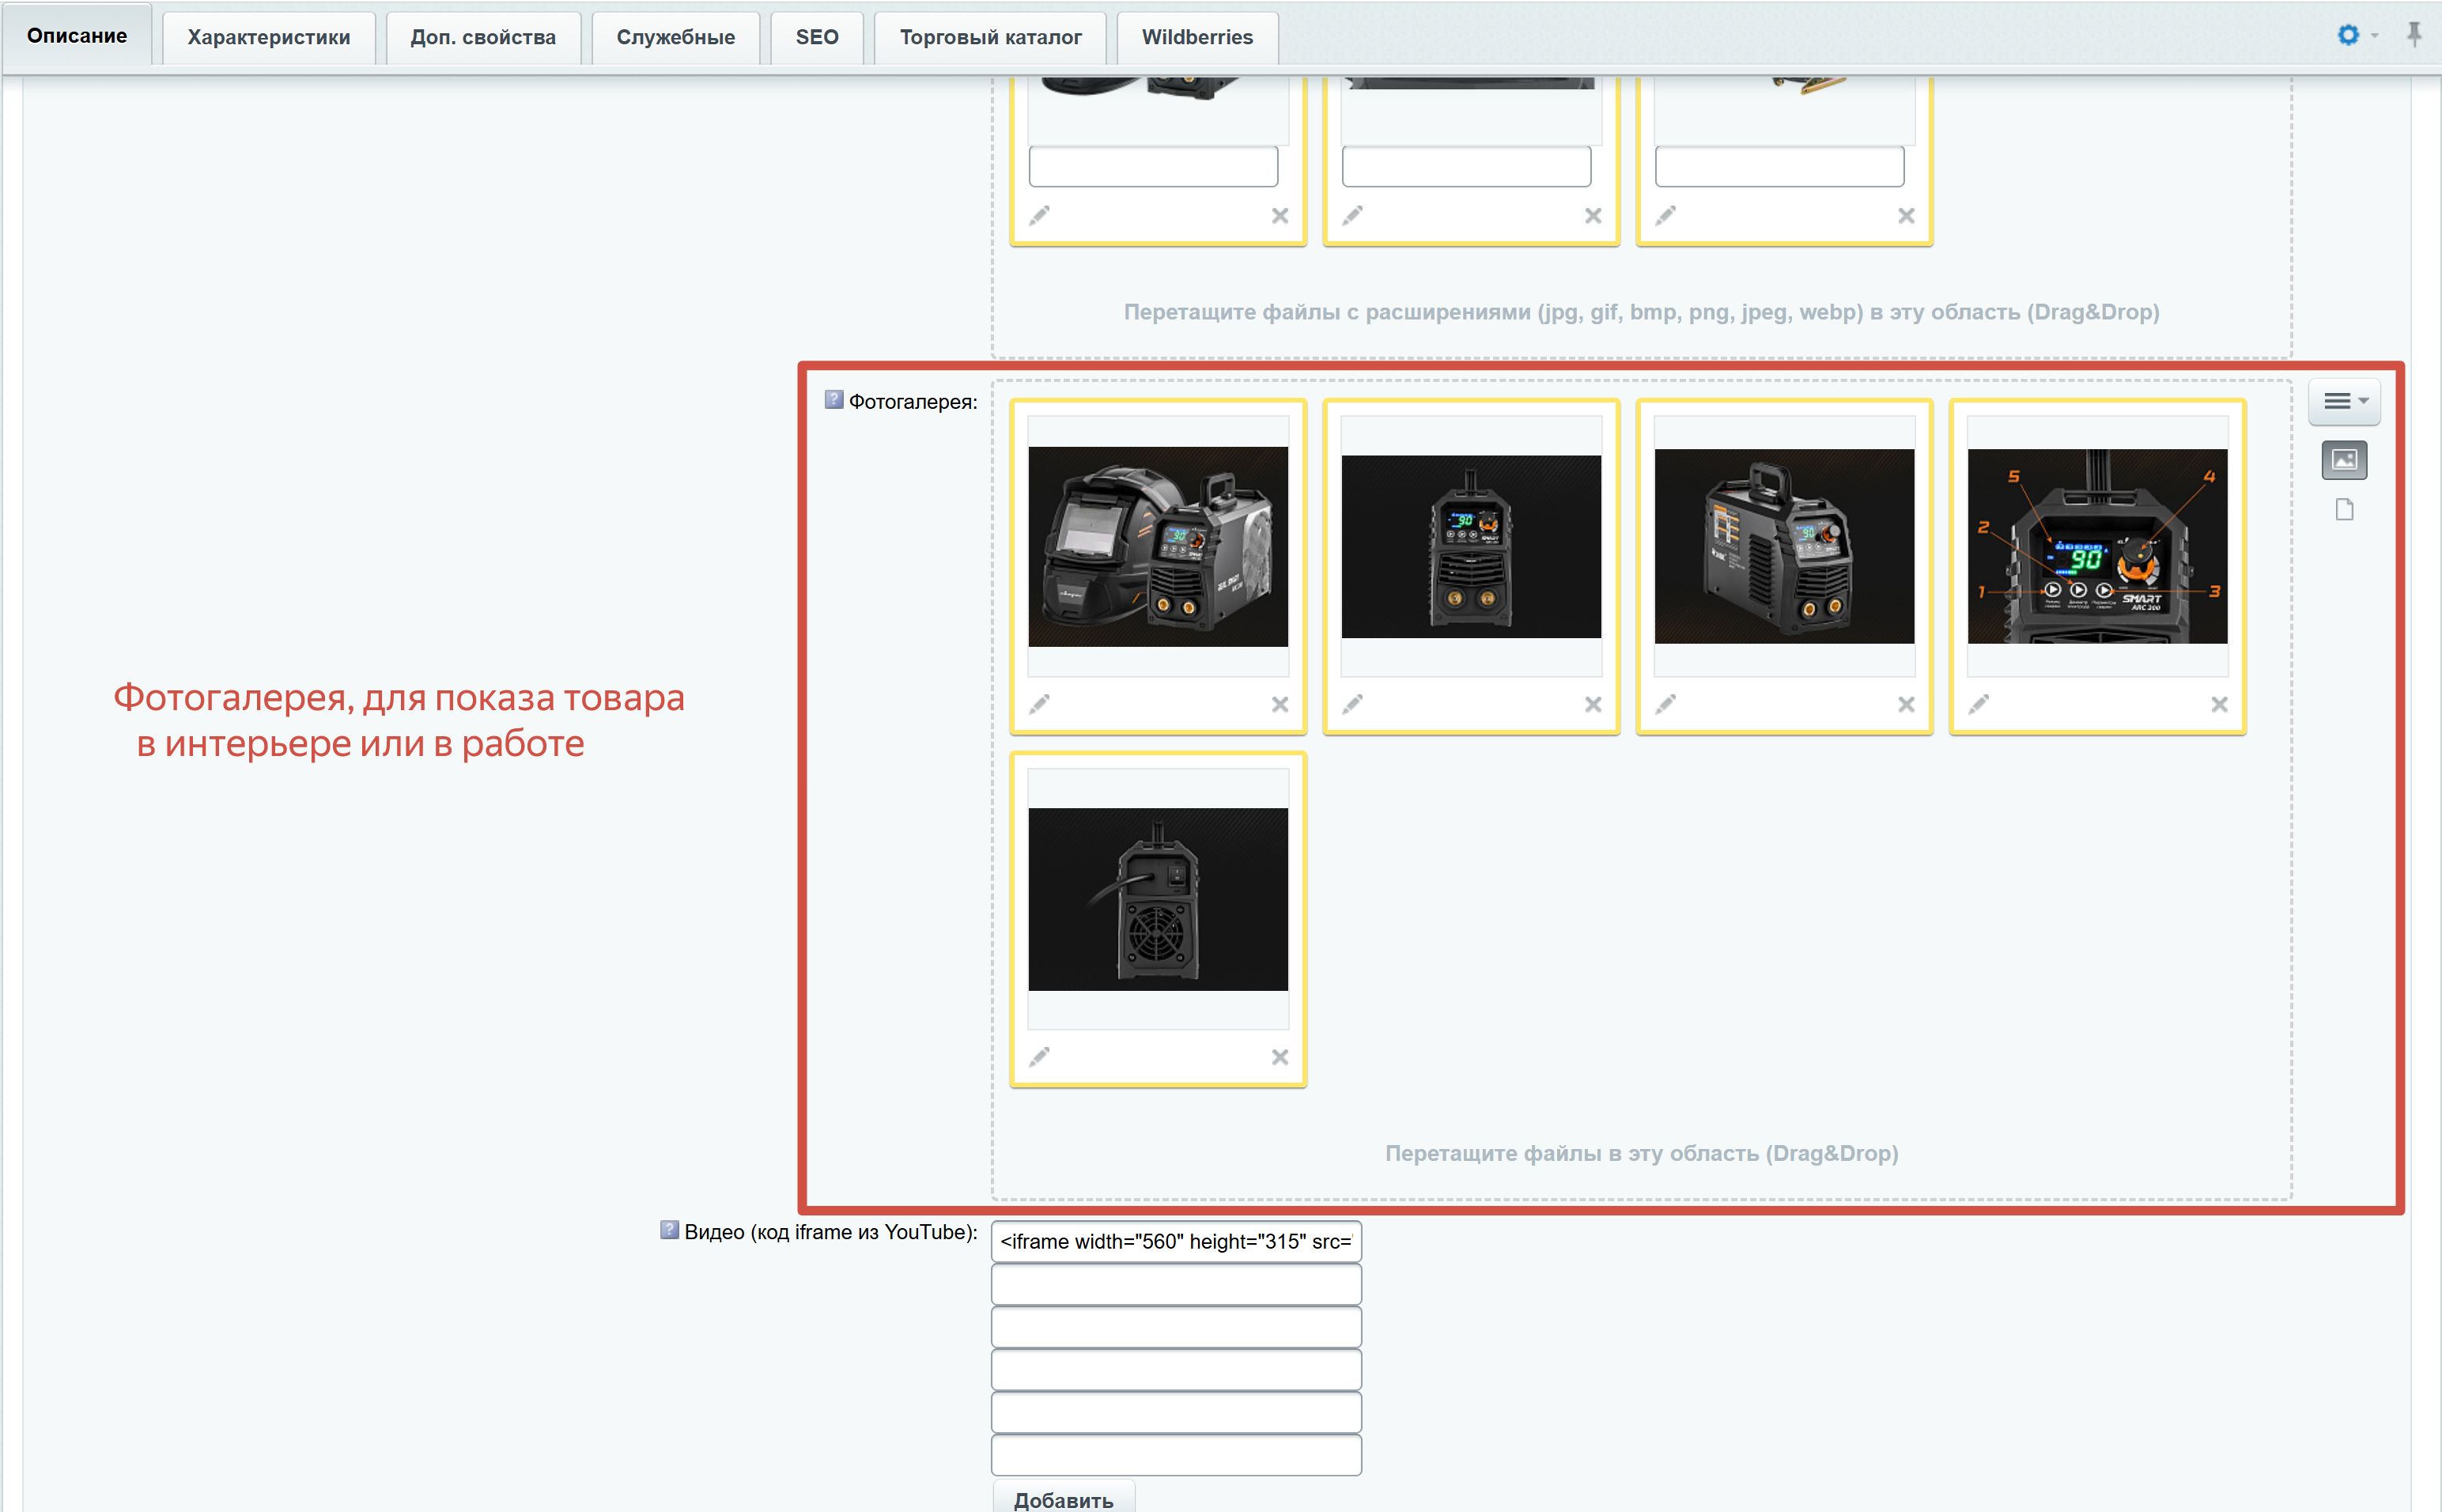The width and height of the screenshot is (2442, 1512).
Task: Select the front-view welder thumbnail
Action: point(1470,546)
